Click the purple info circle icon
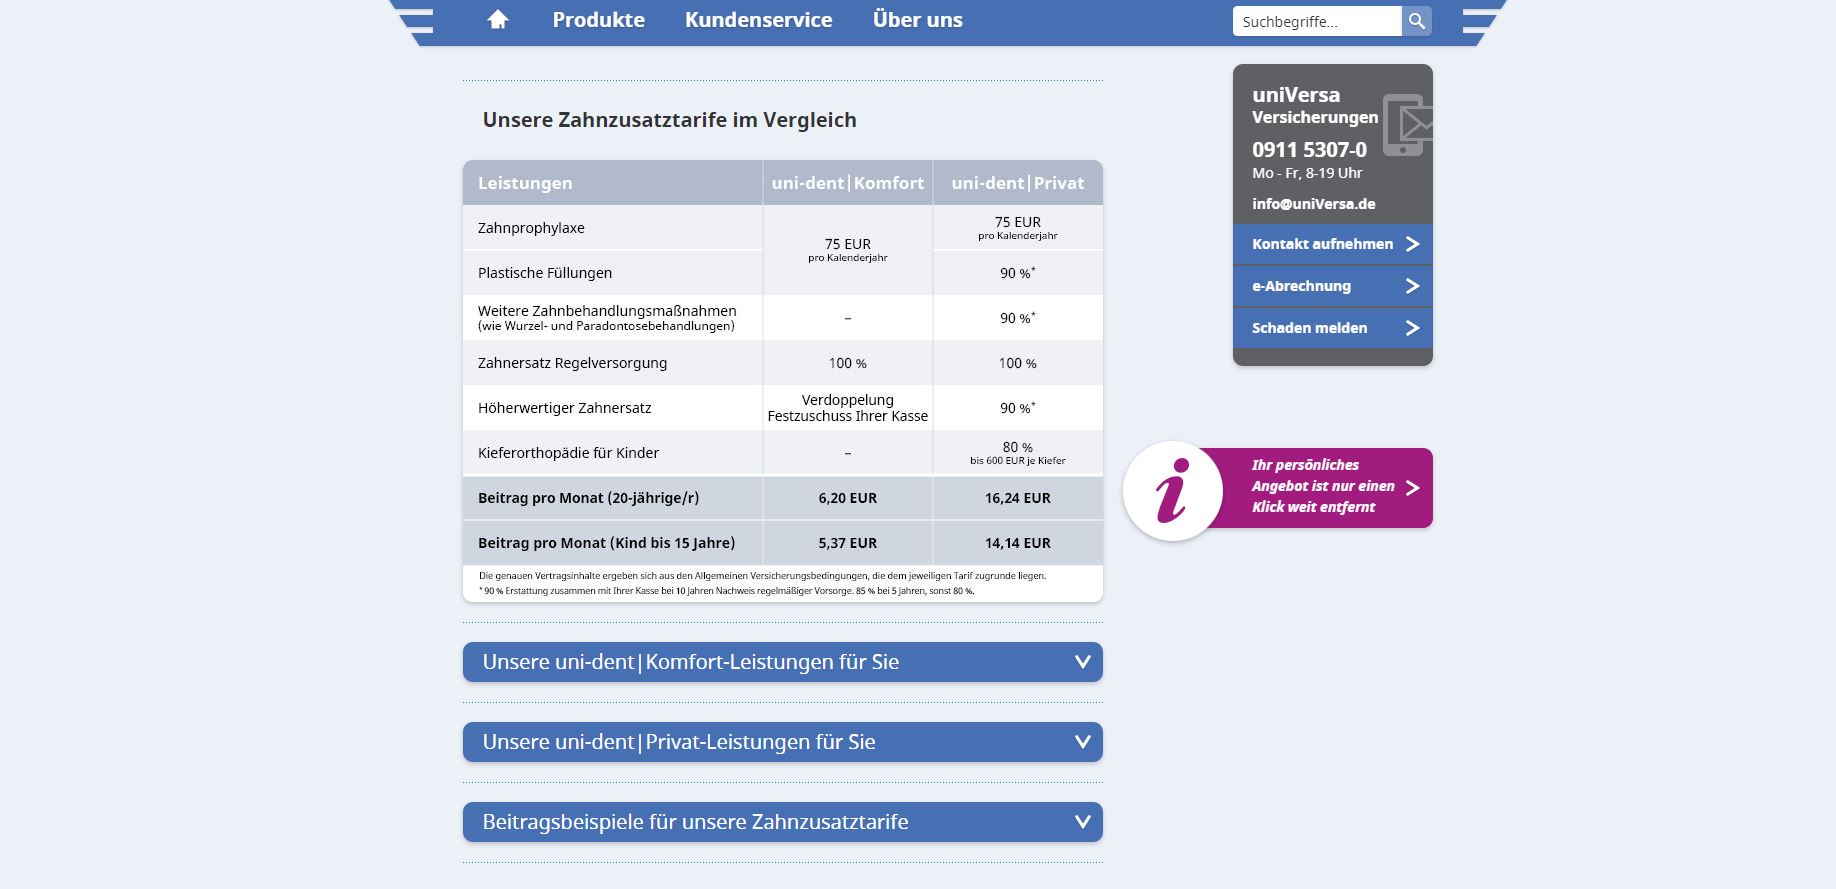 click(x=1173, y=491)
